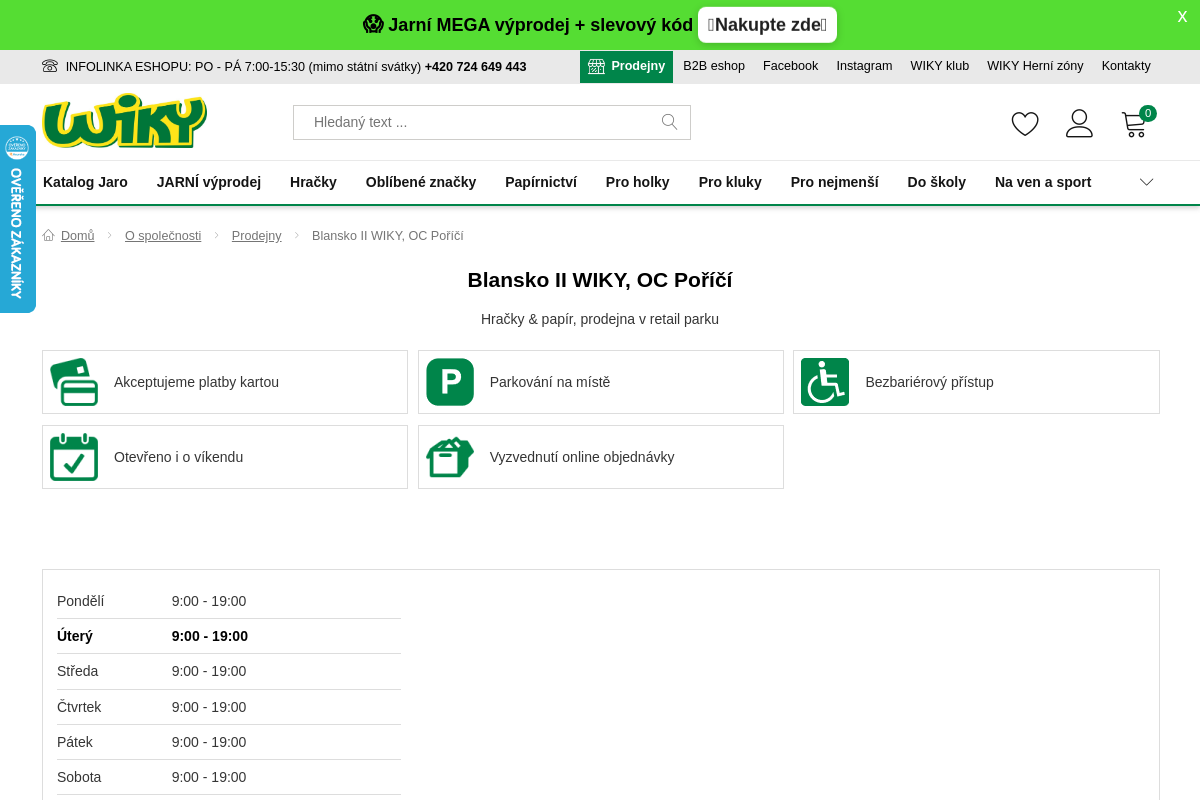1200x800 pixels.
Task: Click the parking on site icon
Action: 450,382
